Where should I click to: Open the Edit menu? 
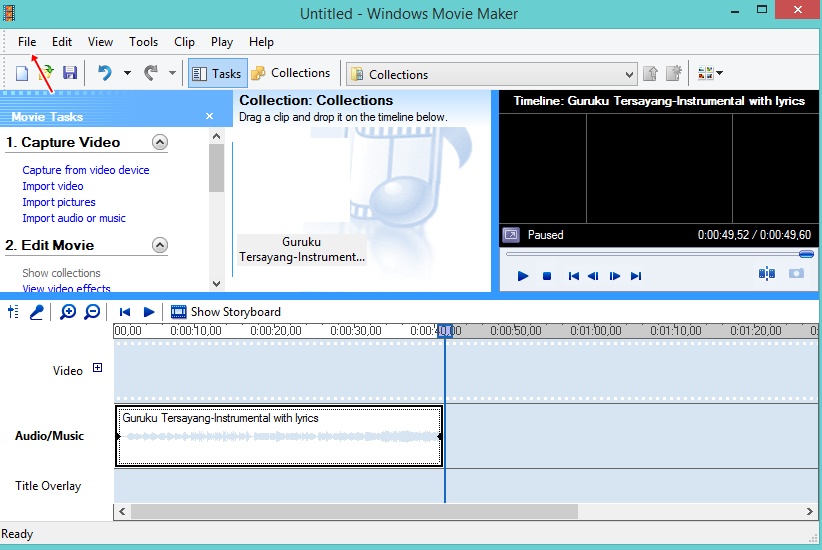point(62,42)
